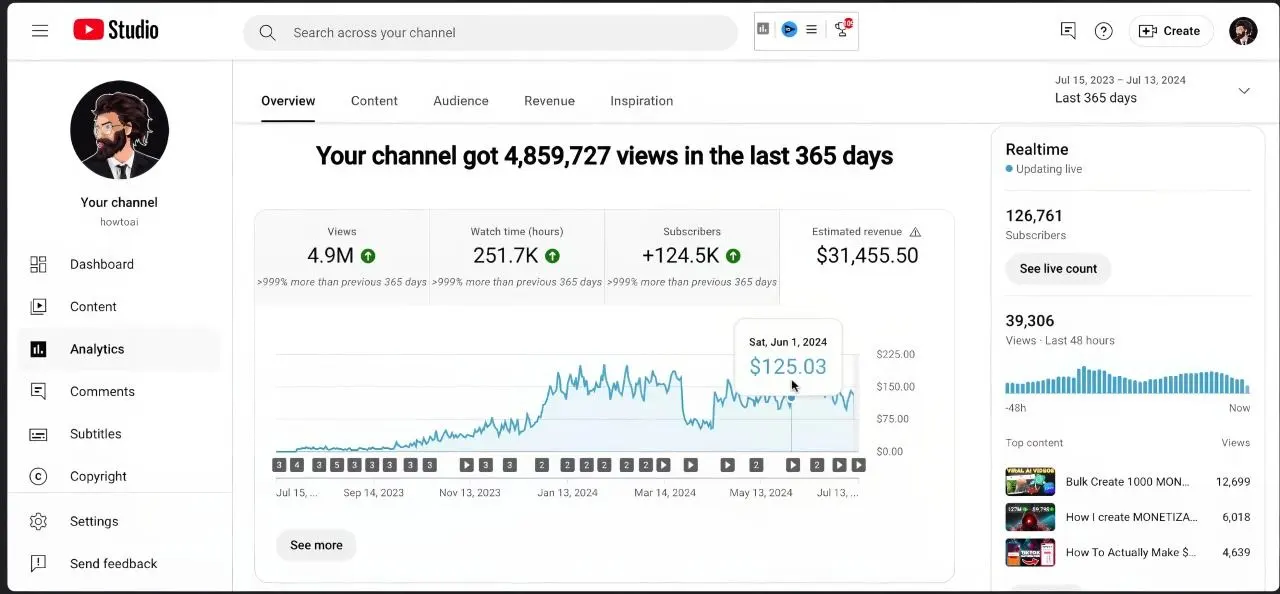Click the bar chart extension icon
Screen dimensions: 1280x594
[764, 29]
